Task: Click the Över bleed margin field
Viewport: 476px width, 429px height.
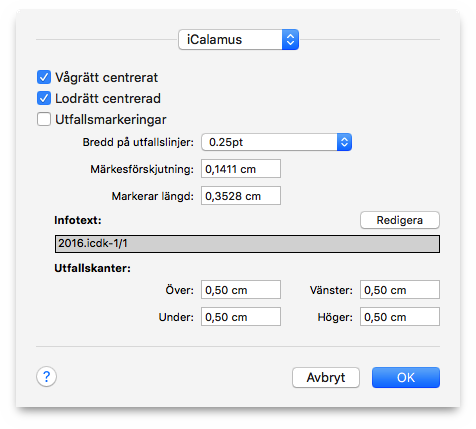Action: click(241, 290)
